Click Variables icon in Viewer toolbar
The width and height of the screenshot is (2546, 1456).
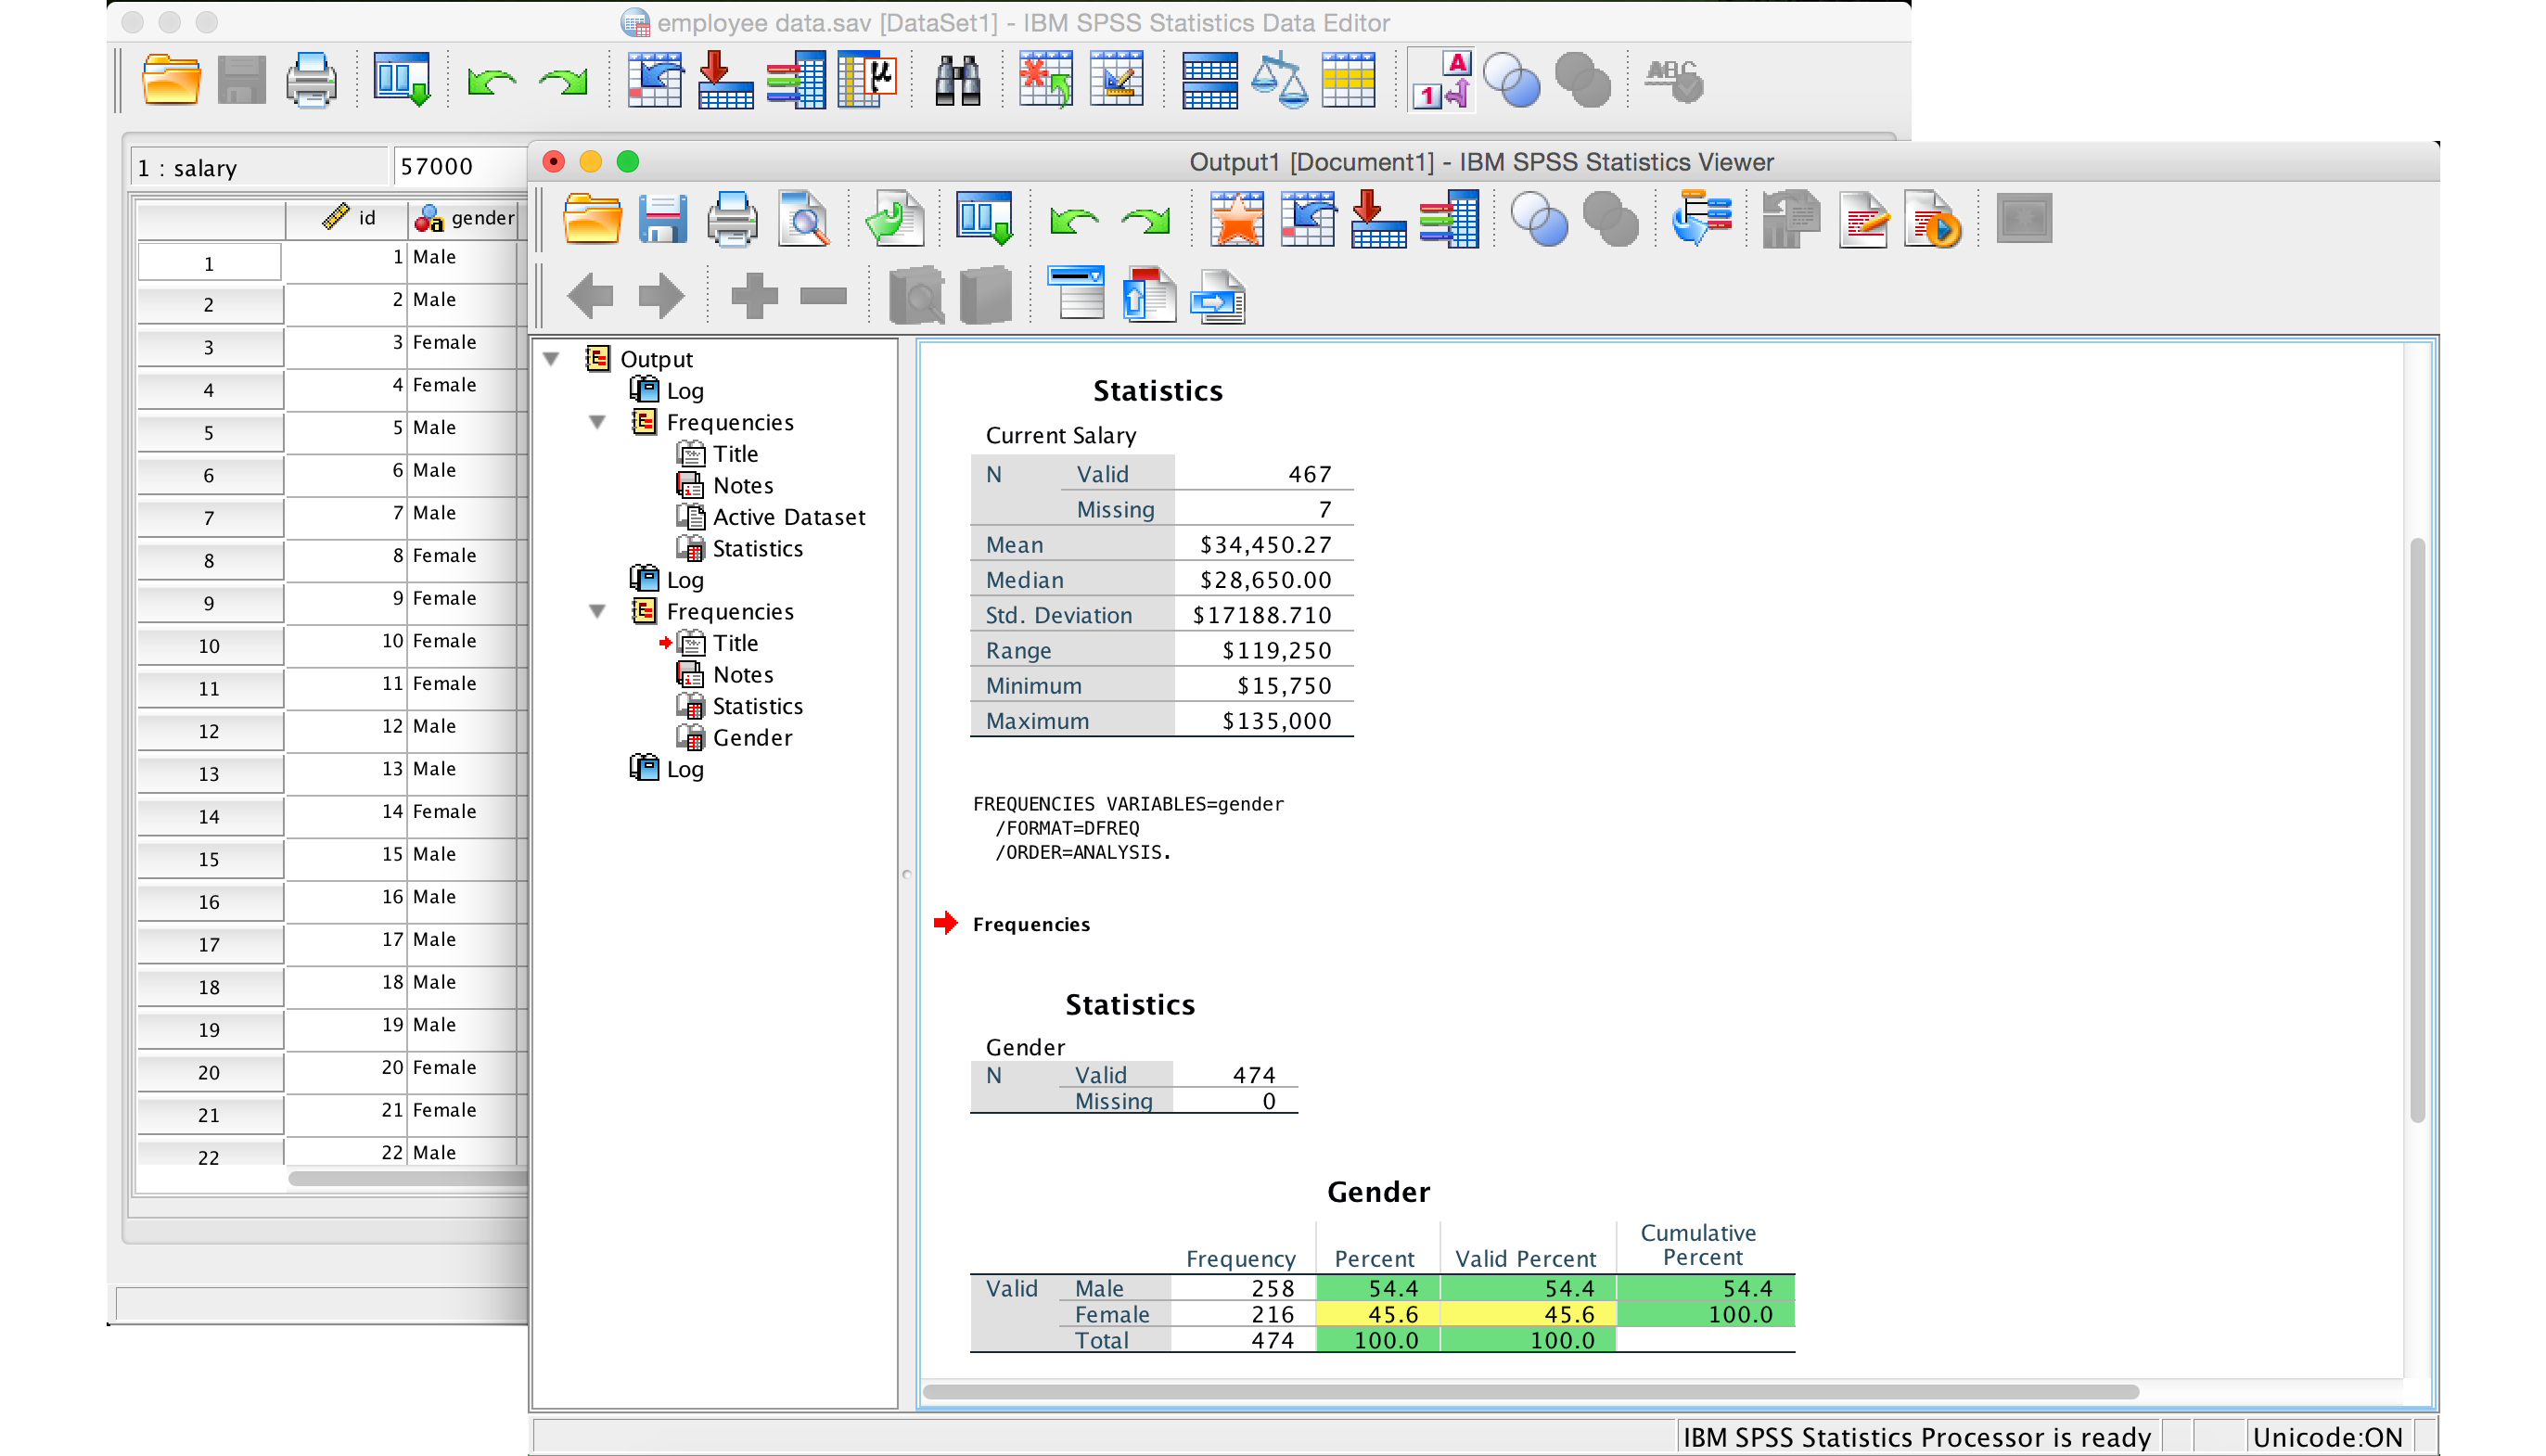1449,218
